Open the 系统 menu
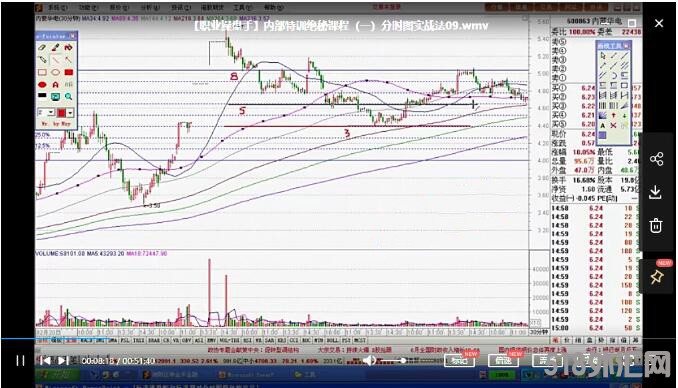 point(58,8)
